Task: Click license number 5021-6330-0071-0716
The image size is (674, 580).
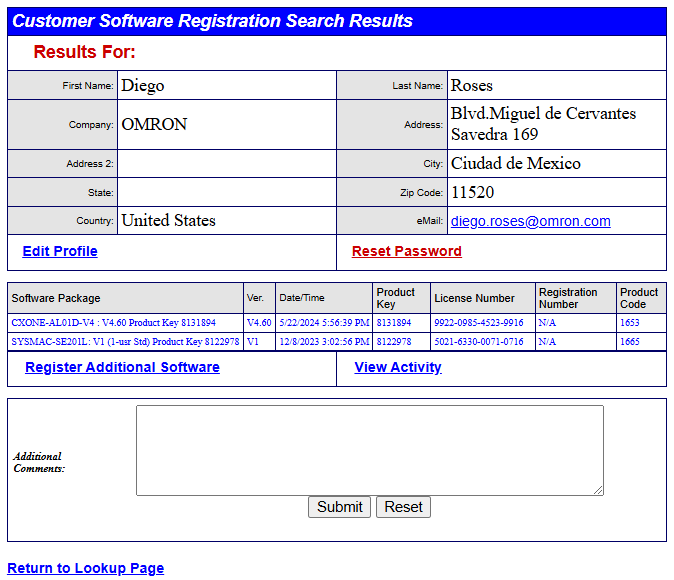Action: [478, 342]
